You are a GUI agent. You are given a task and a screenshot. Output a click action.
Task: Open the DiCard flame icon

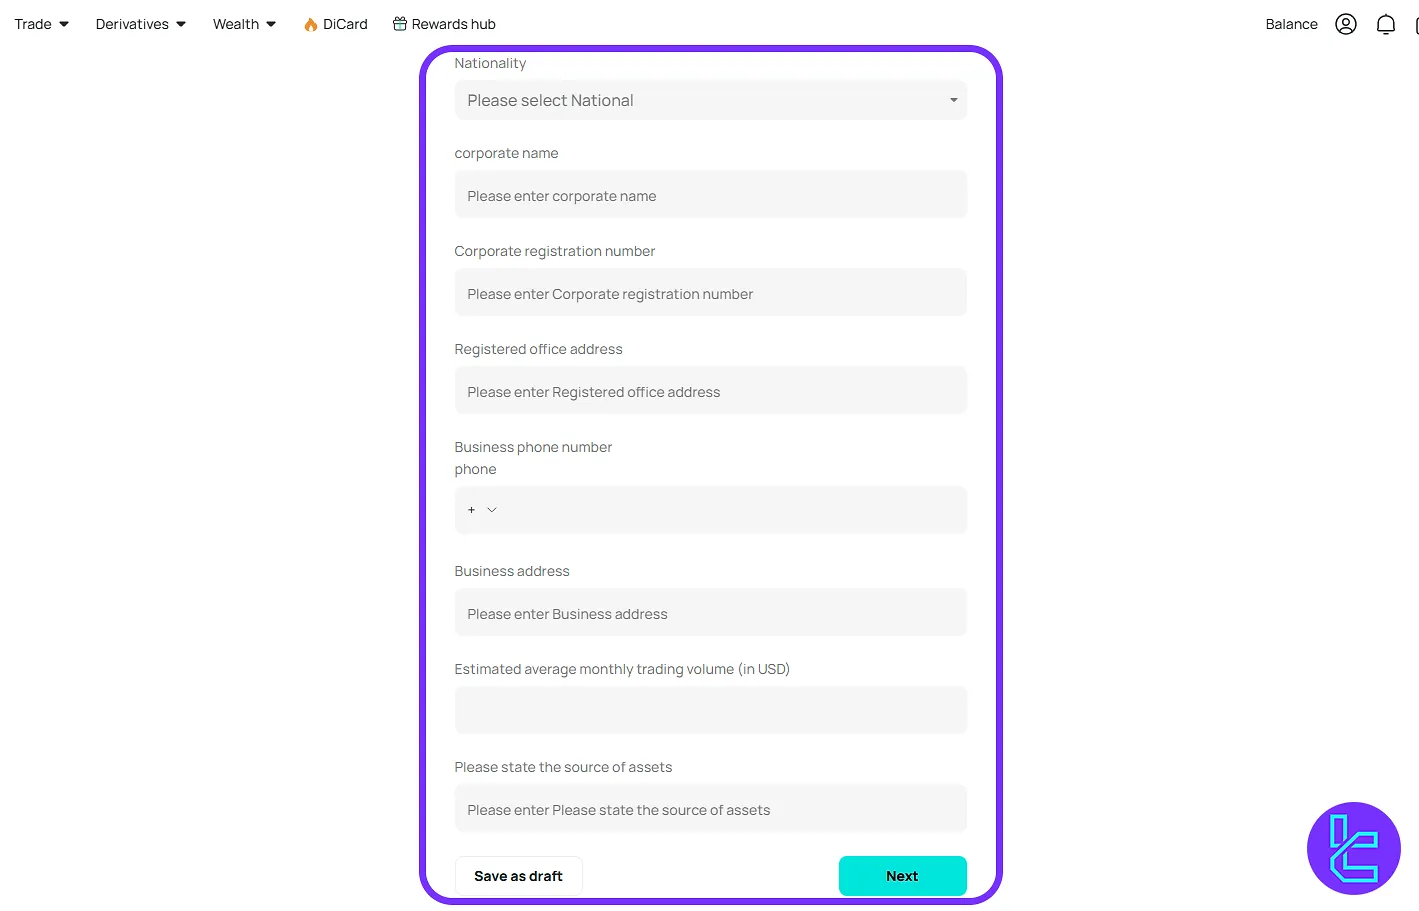click(309, 23)
